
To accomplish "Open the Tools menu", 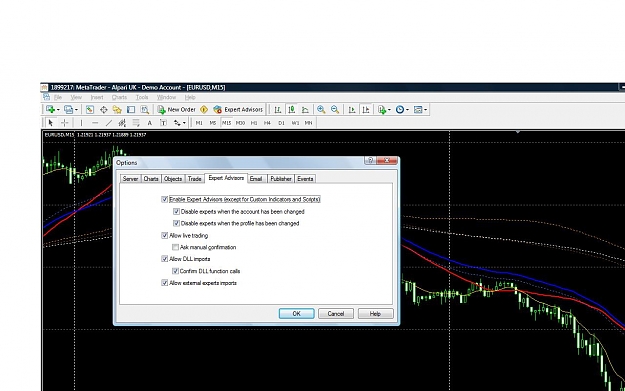I will 142,97.
